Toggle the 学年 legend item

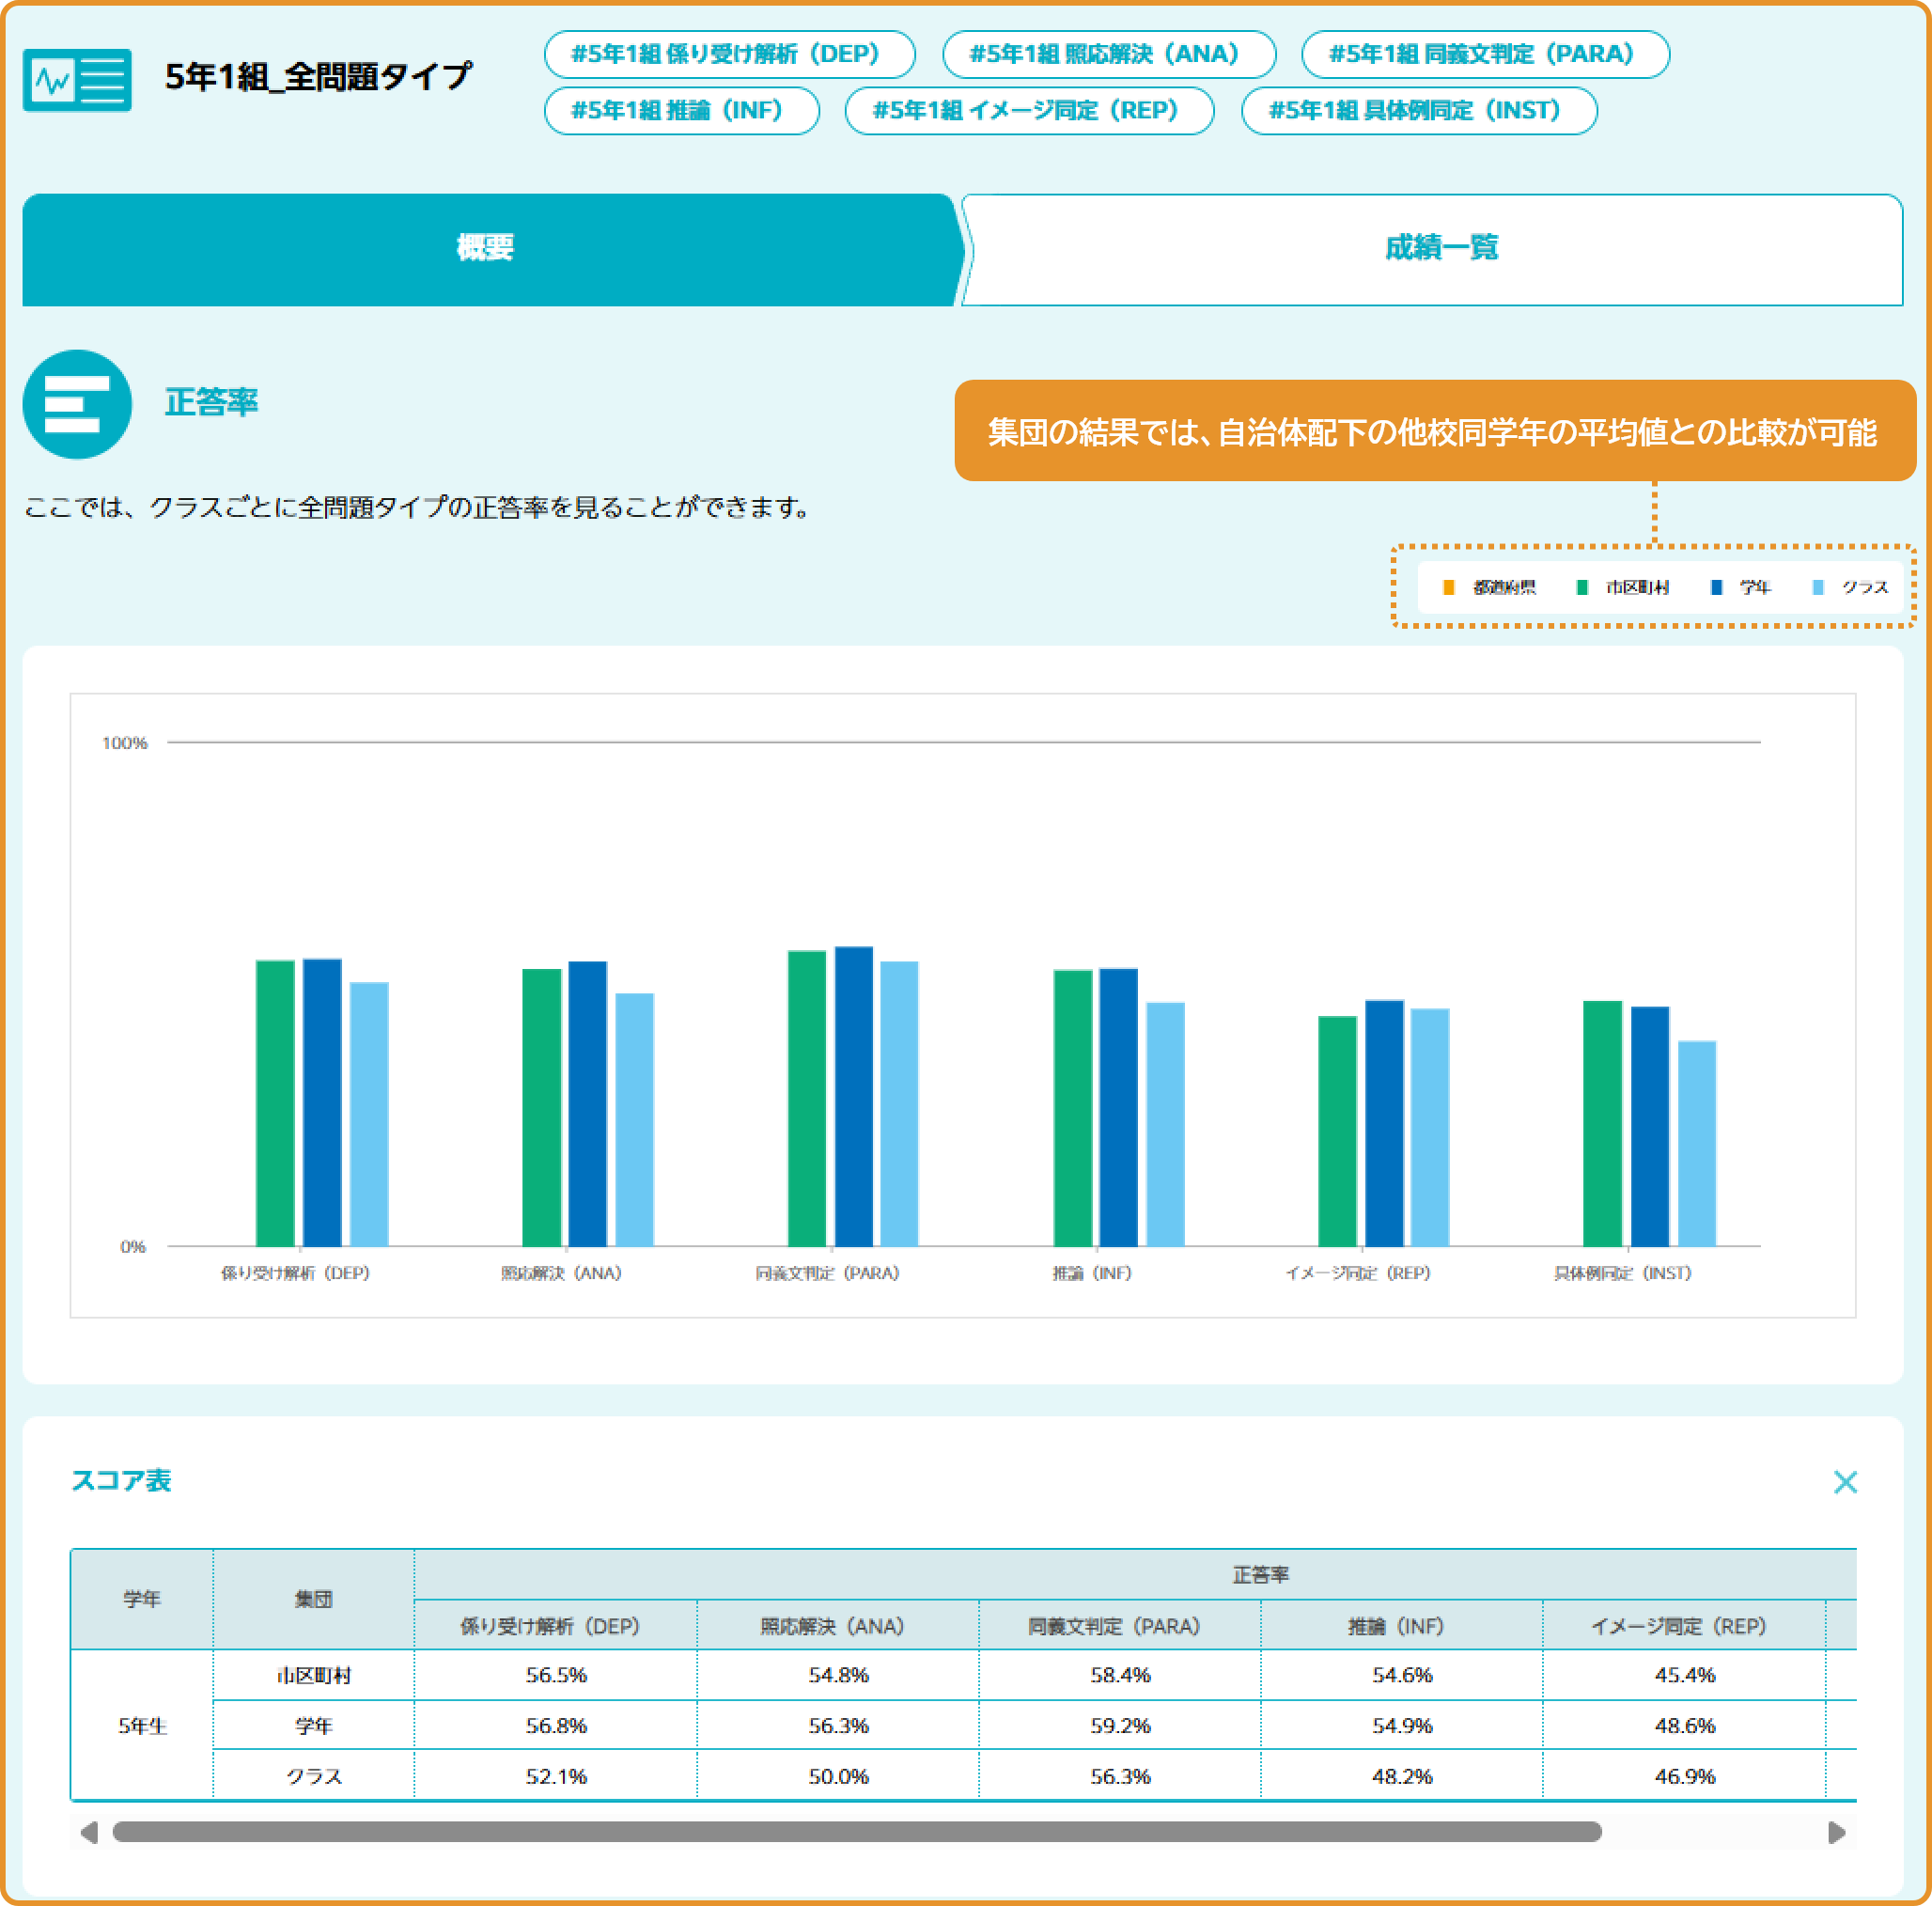click(x=1740, y=587)
